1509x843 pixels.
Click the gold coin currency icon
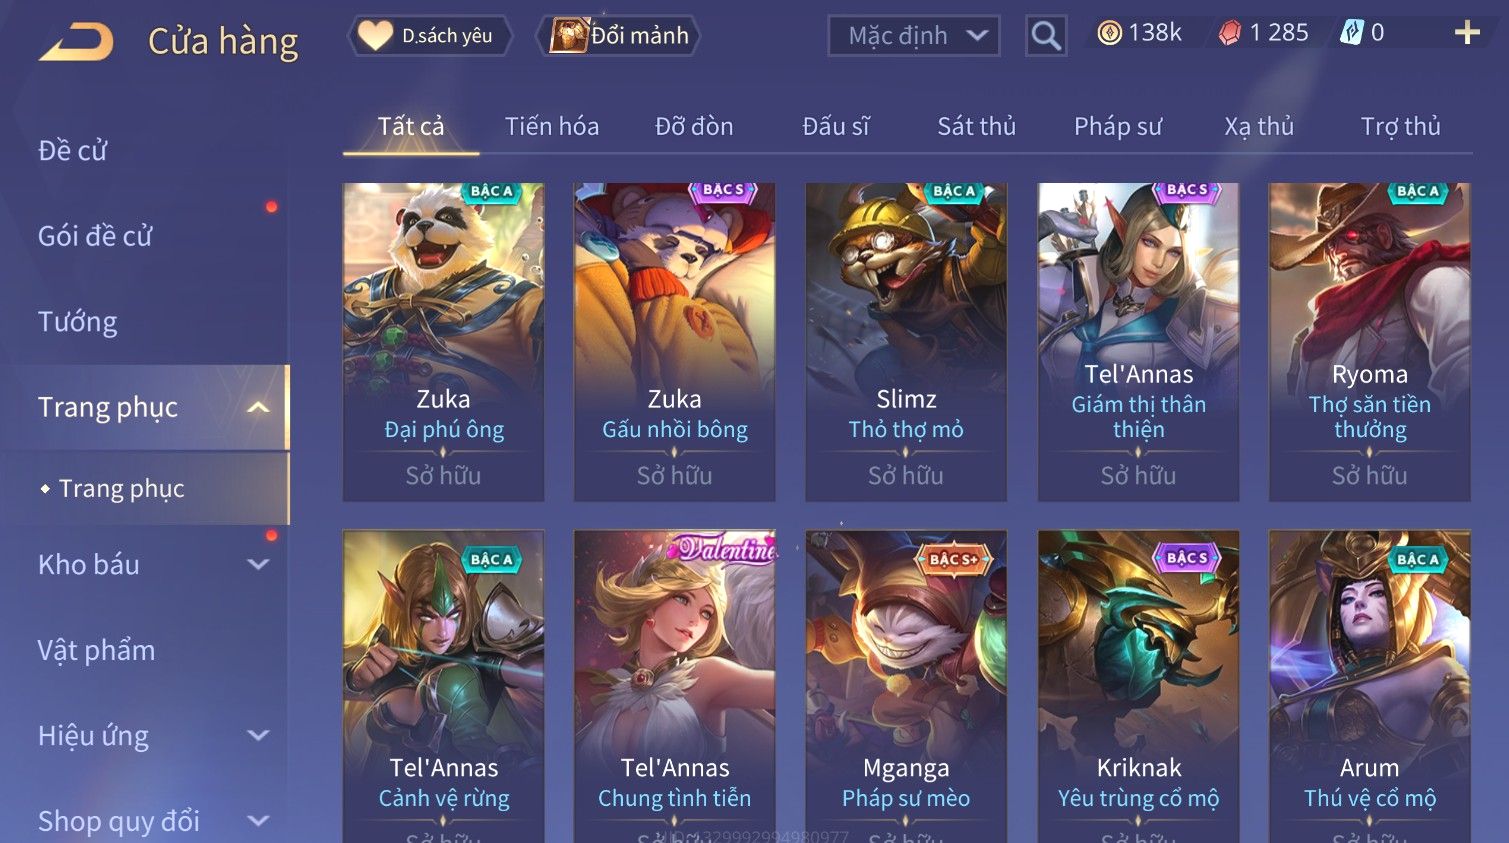click(1109, 33)
